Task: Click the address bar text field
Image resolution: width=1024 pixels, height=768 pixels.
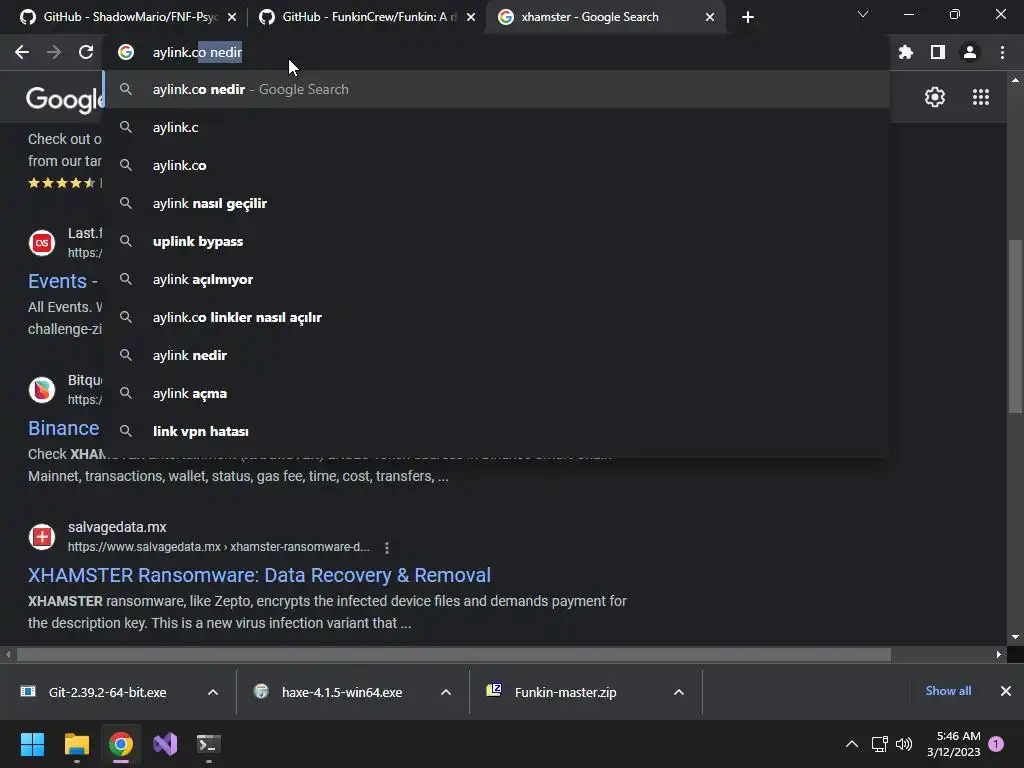Action: point(496,52)
